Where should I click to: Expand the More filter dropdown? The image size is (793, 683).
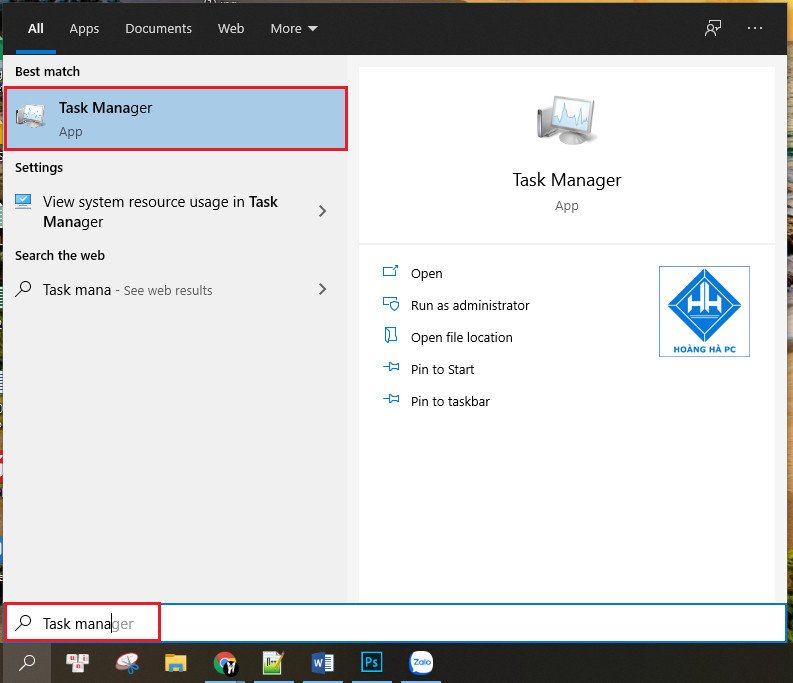click(293, 28)
